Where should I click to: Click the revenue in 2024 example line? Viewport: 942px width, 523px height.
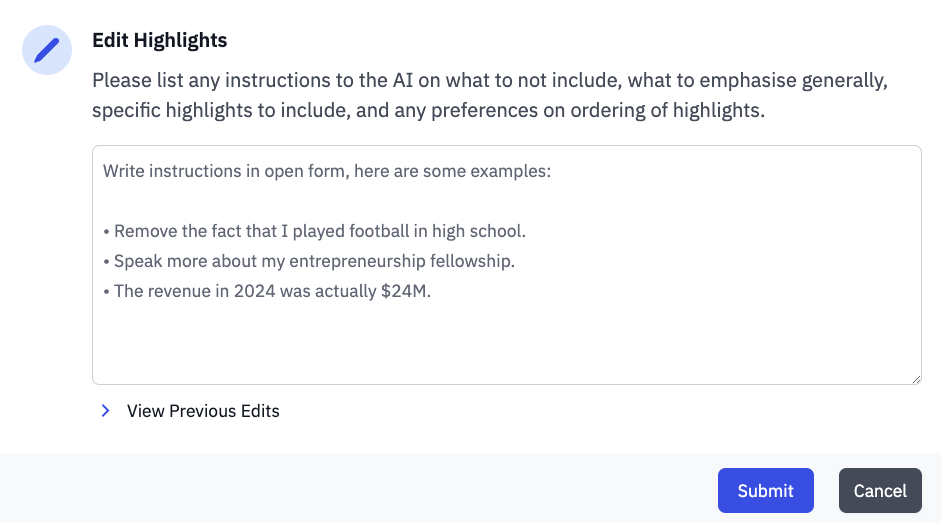click(x=267, y=291)
